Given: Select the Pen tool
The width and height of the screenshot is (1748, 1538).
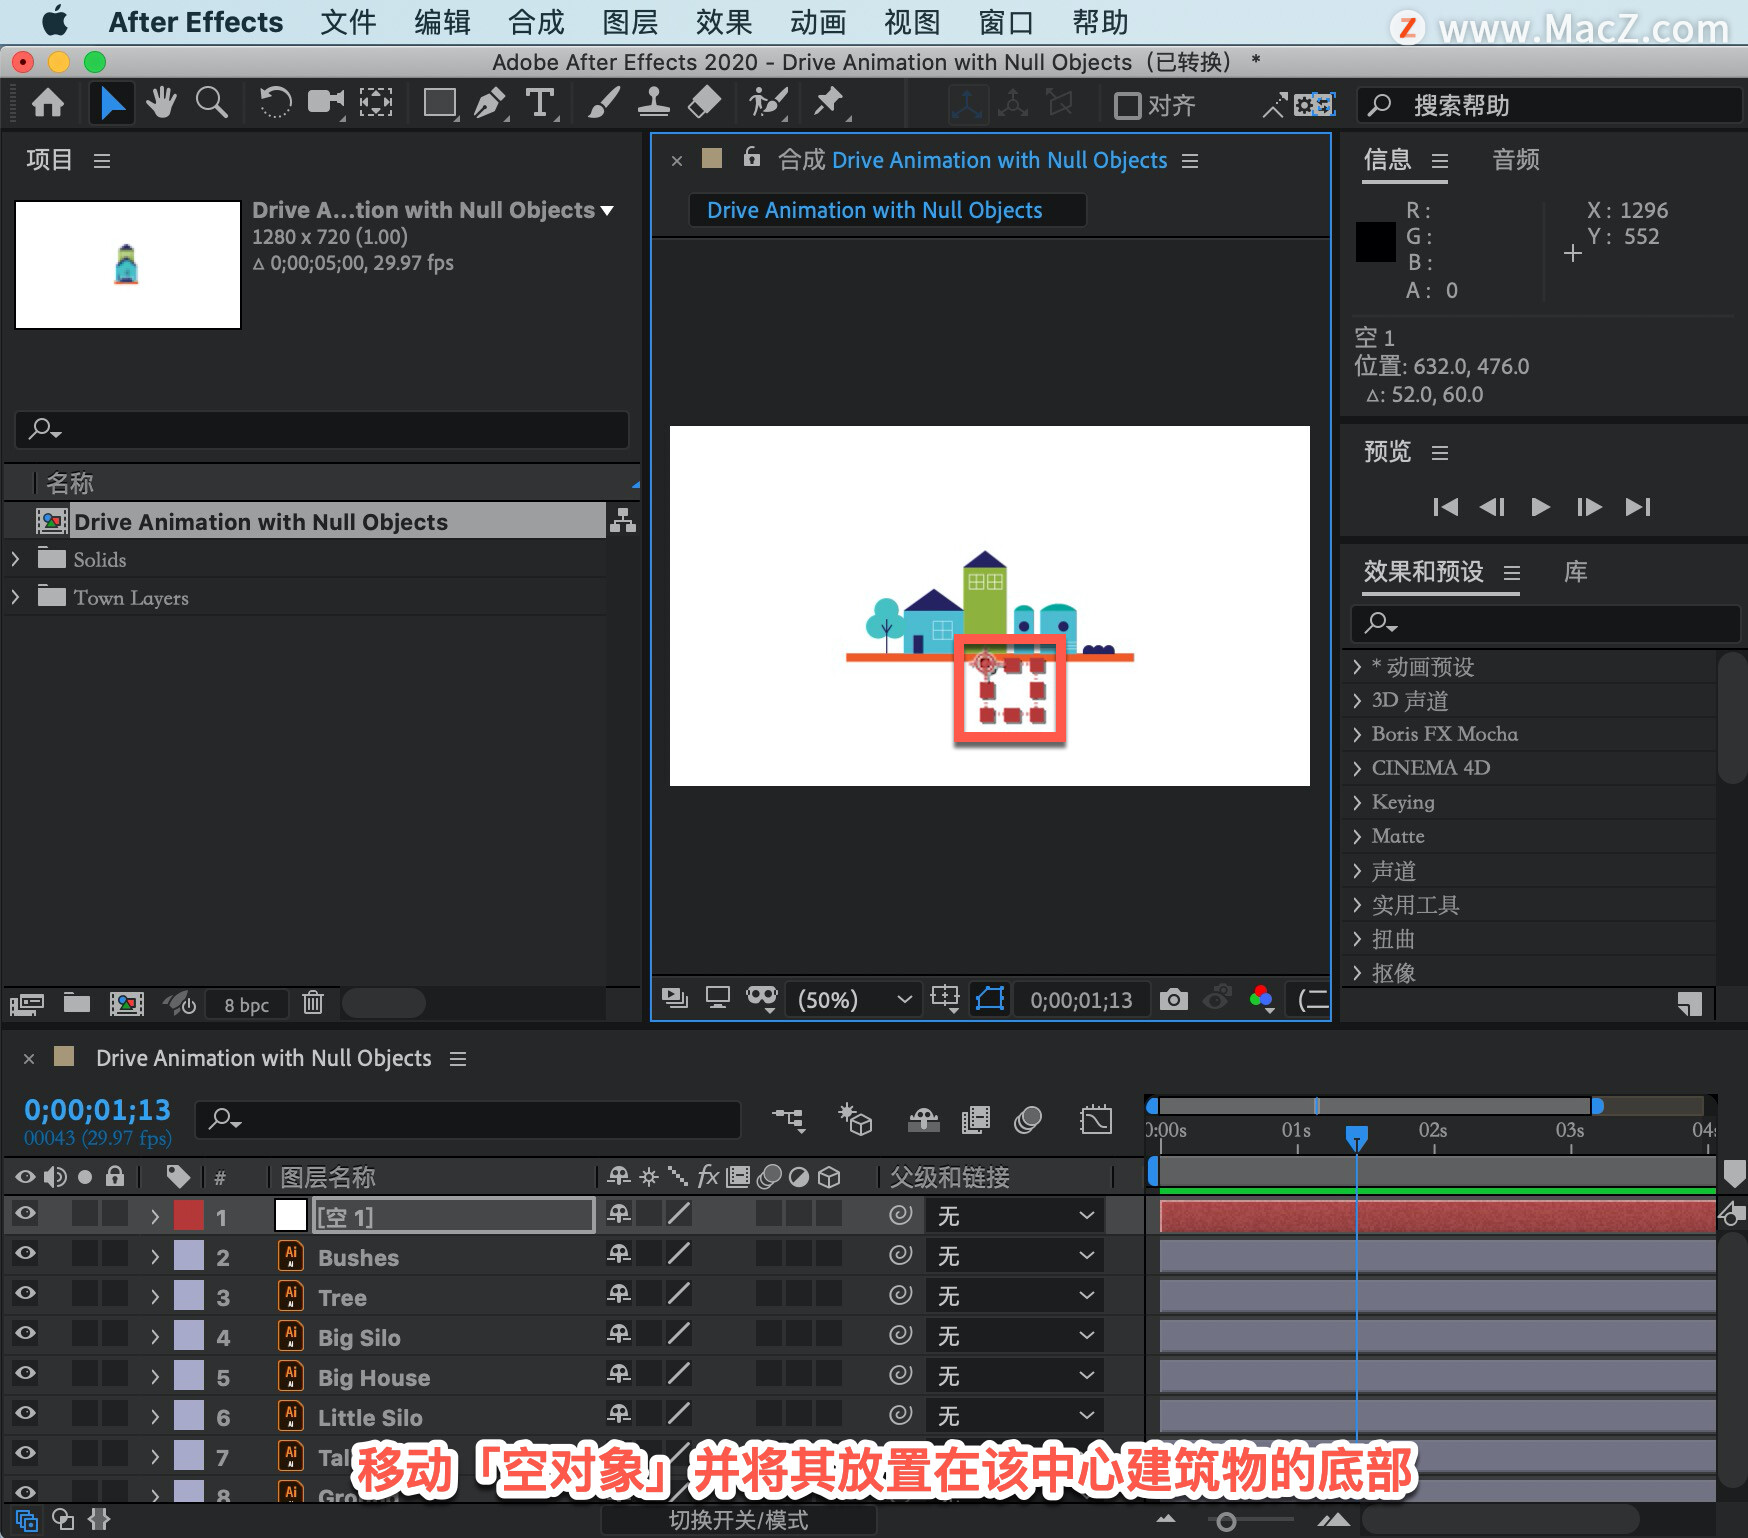Looking at the screenshot, I should (489, 103).
